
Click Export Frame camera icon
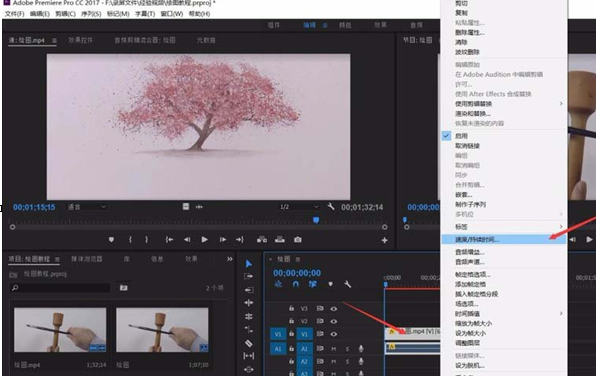(x=298, y=240)
